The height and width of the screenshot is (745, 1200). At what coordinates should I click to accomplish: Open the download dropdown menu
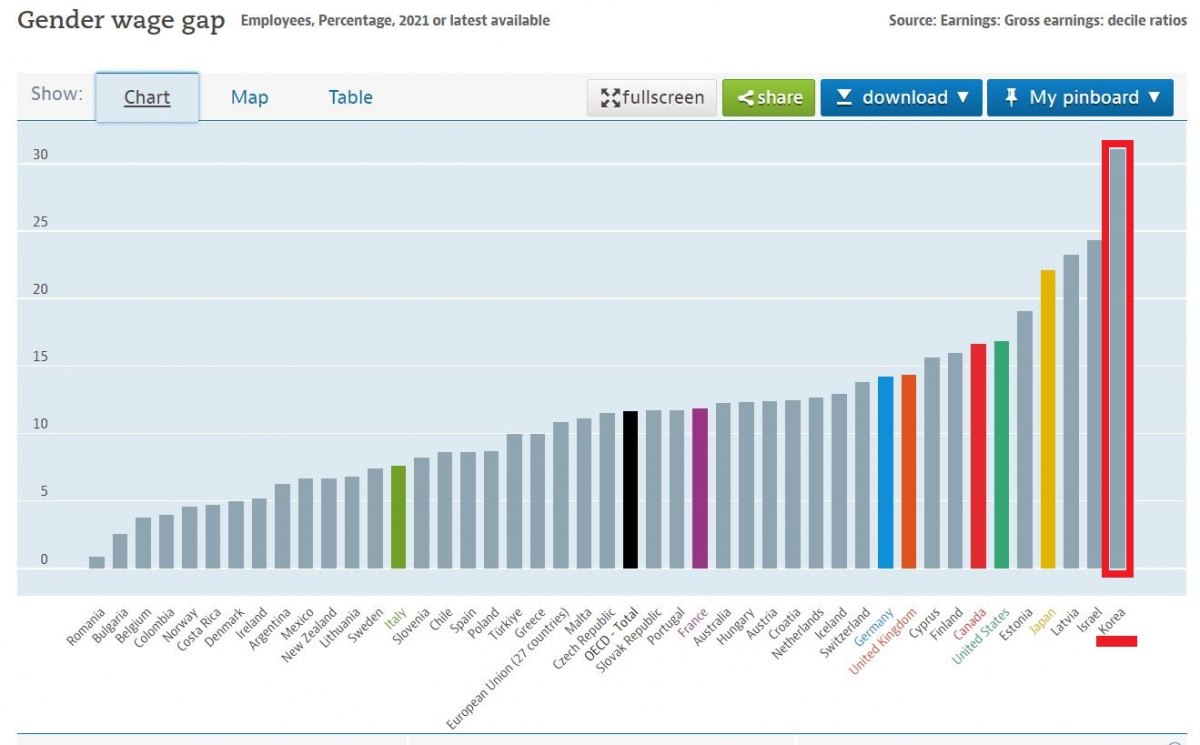click(900, 97)
